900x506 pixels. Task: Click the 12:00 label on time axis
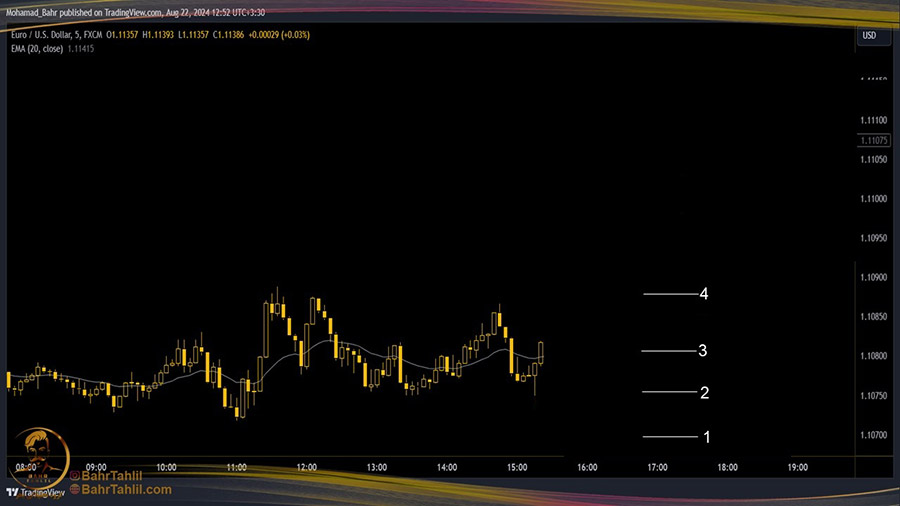(307, 467)
